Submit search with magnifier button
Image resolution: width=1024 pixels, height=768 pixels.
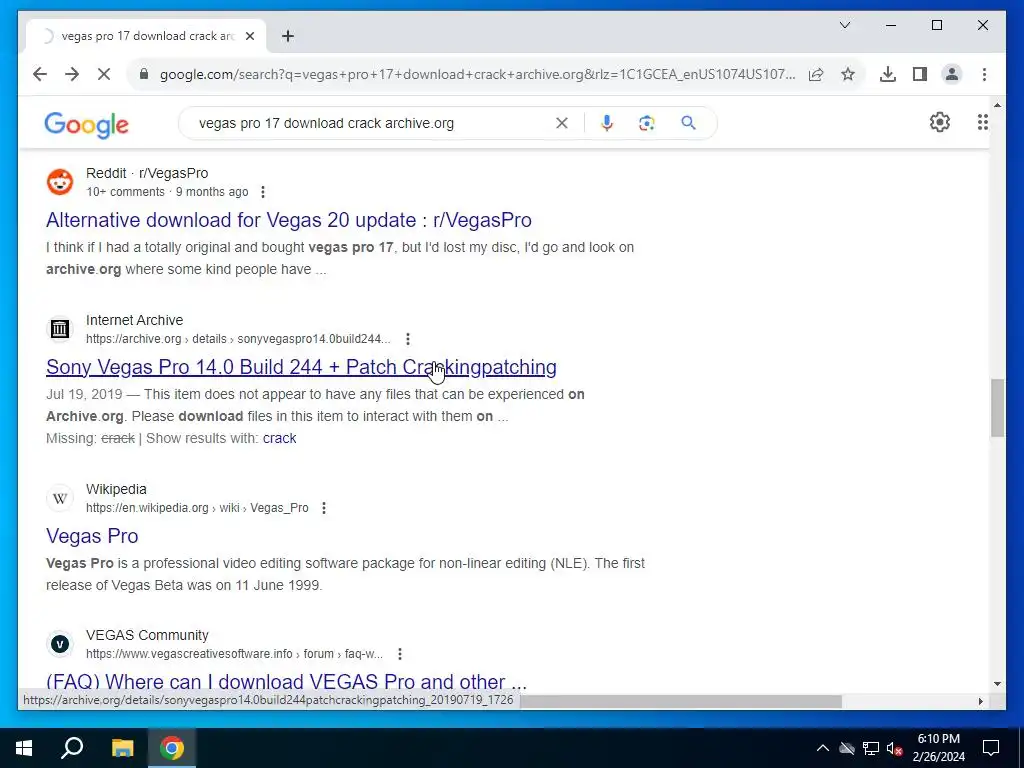coord(688,123)
